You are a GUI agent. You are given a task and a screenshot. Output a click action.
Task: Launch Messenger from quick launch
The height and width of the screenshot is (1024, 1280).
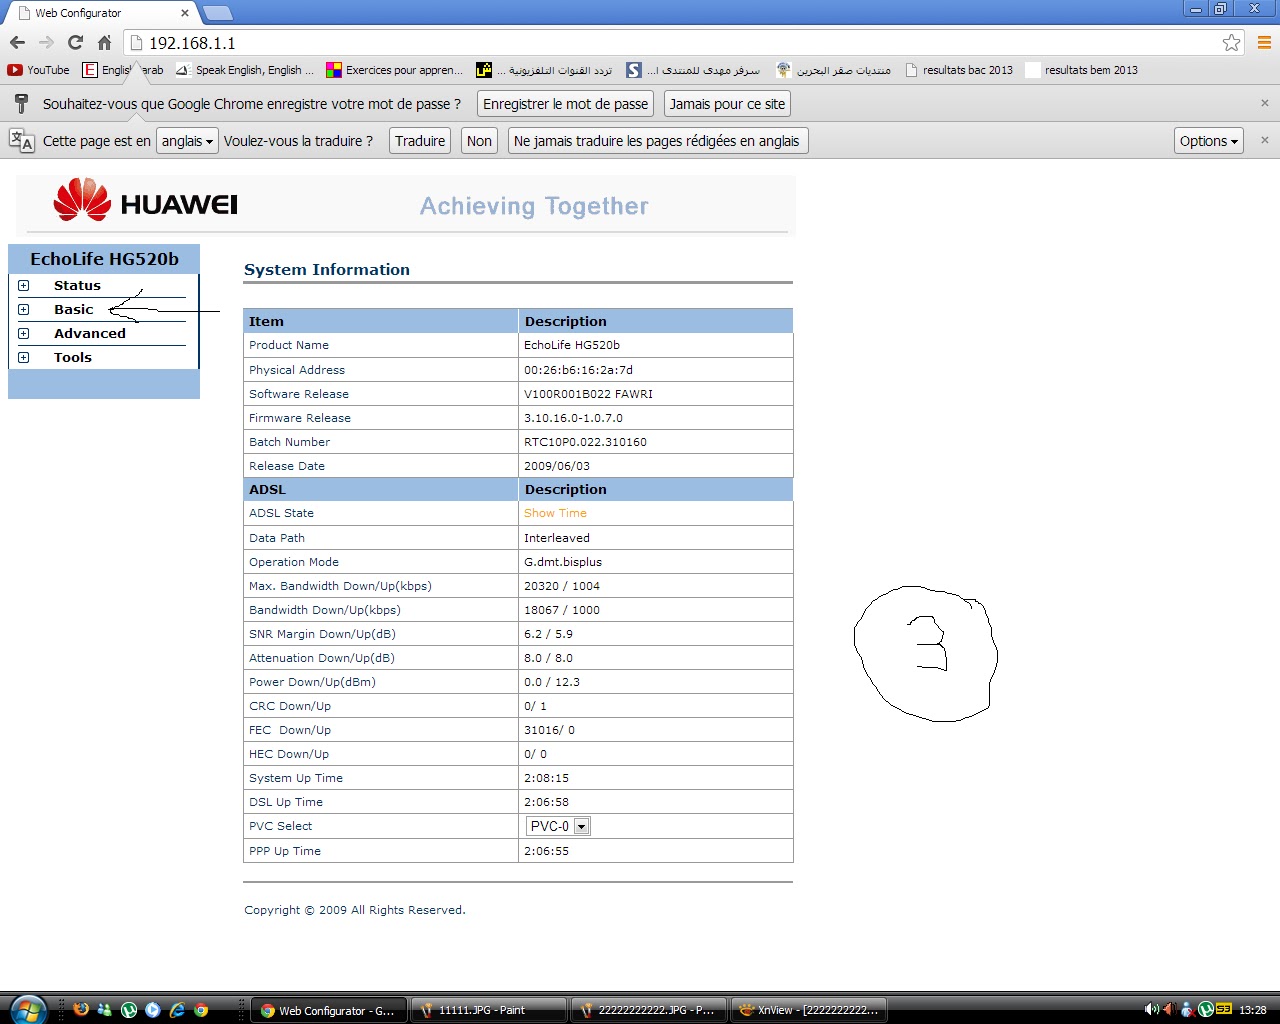[x=105, y=1010]
